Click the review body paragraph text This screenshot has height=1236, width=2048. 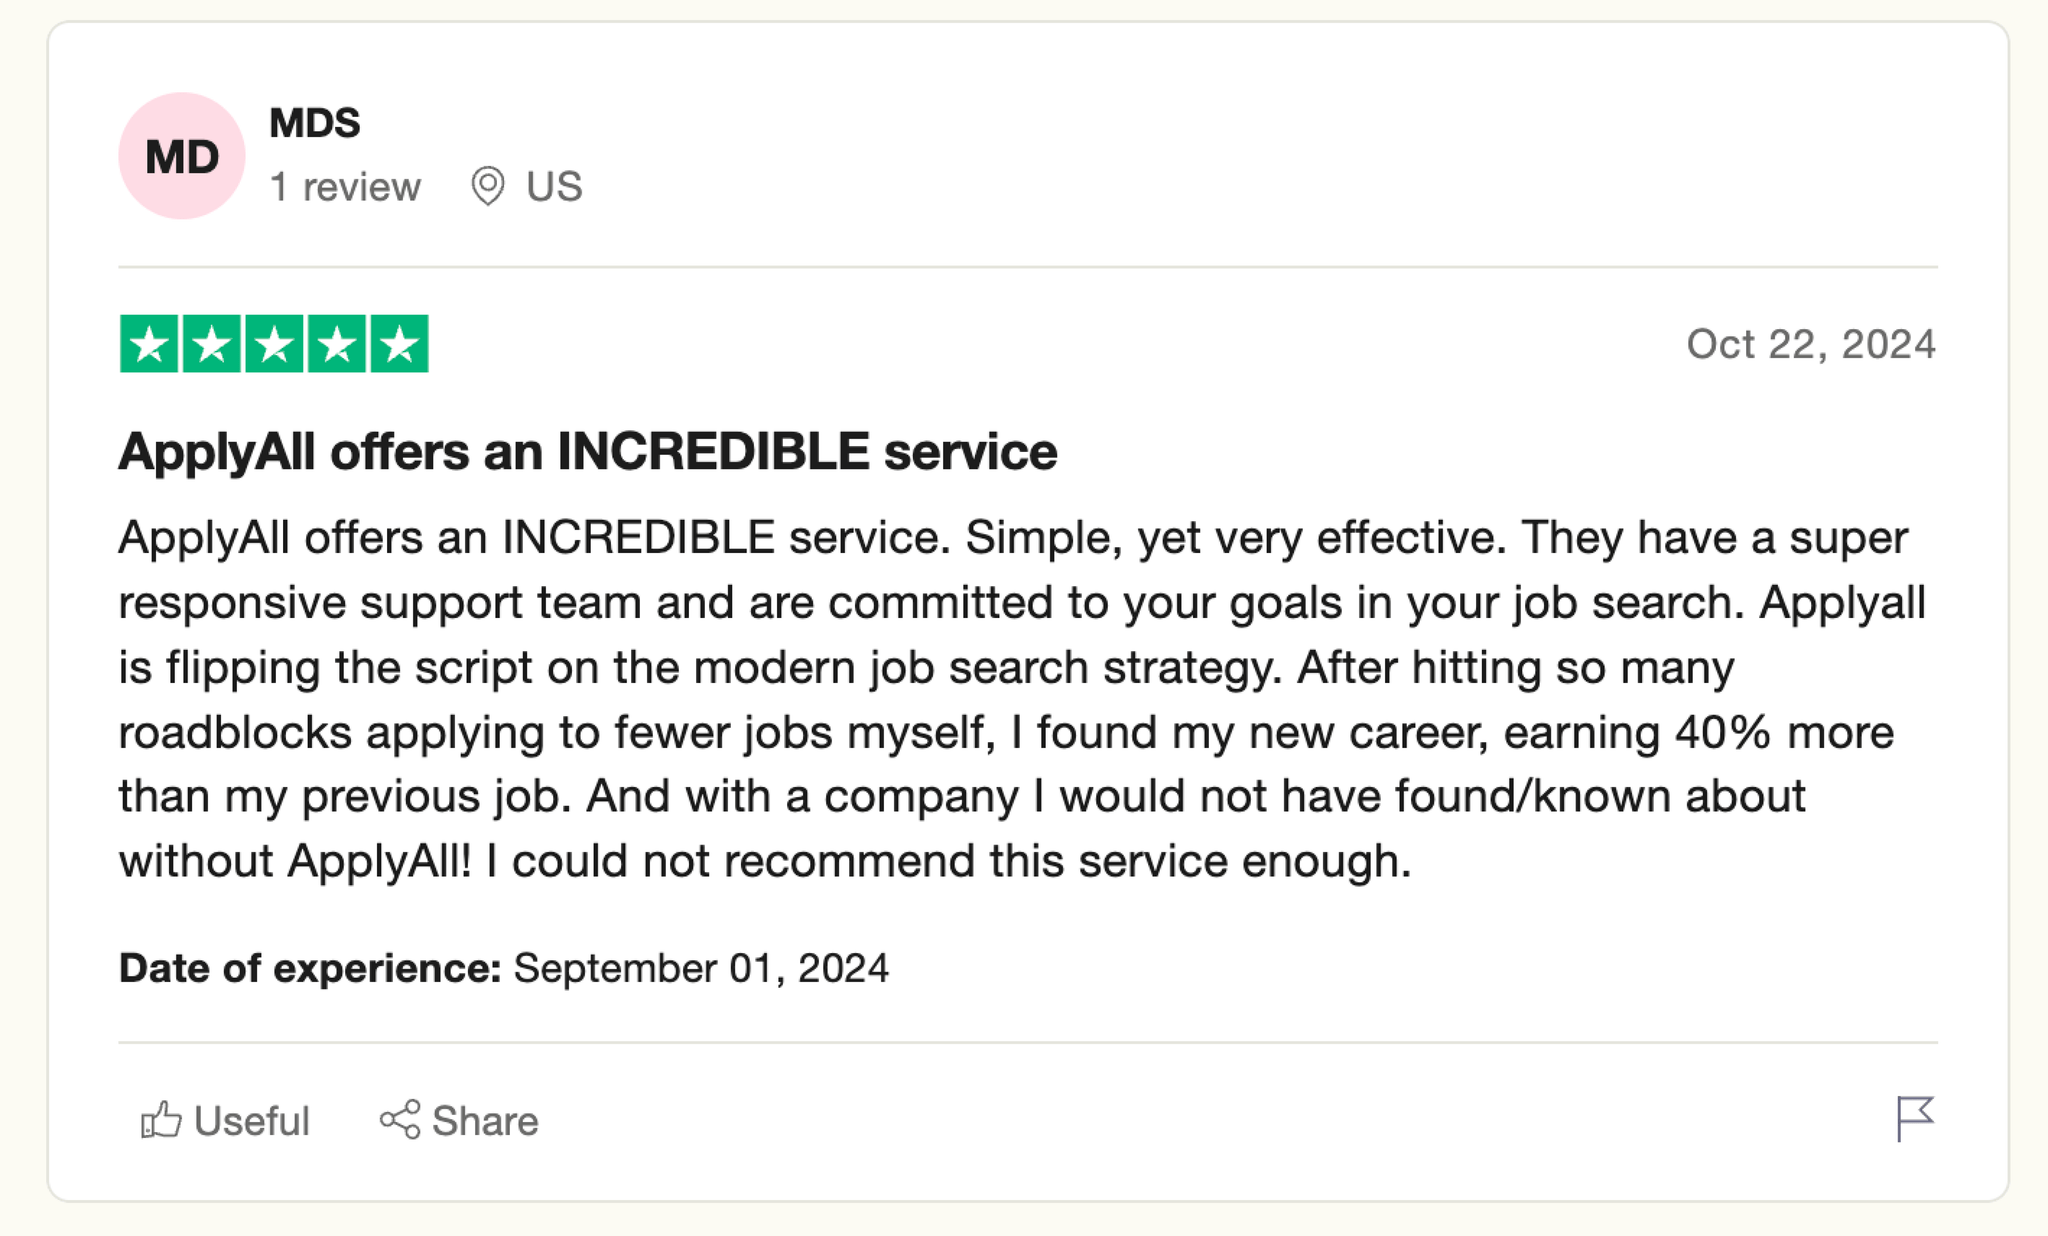(1000, 700)
